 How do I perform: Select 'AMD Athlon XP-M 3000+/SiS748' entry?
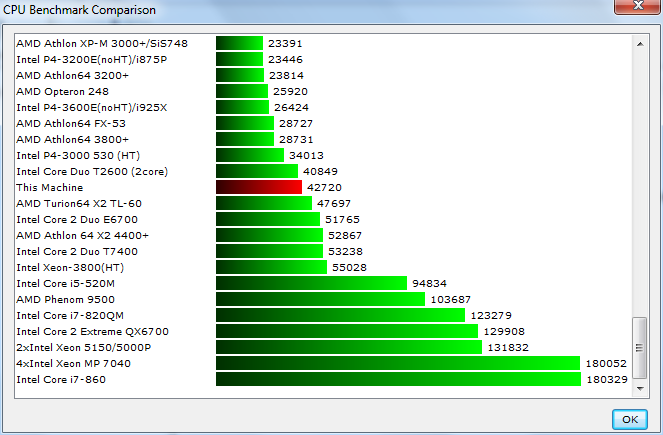pyautogui.click(x=102, y=43)
